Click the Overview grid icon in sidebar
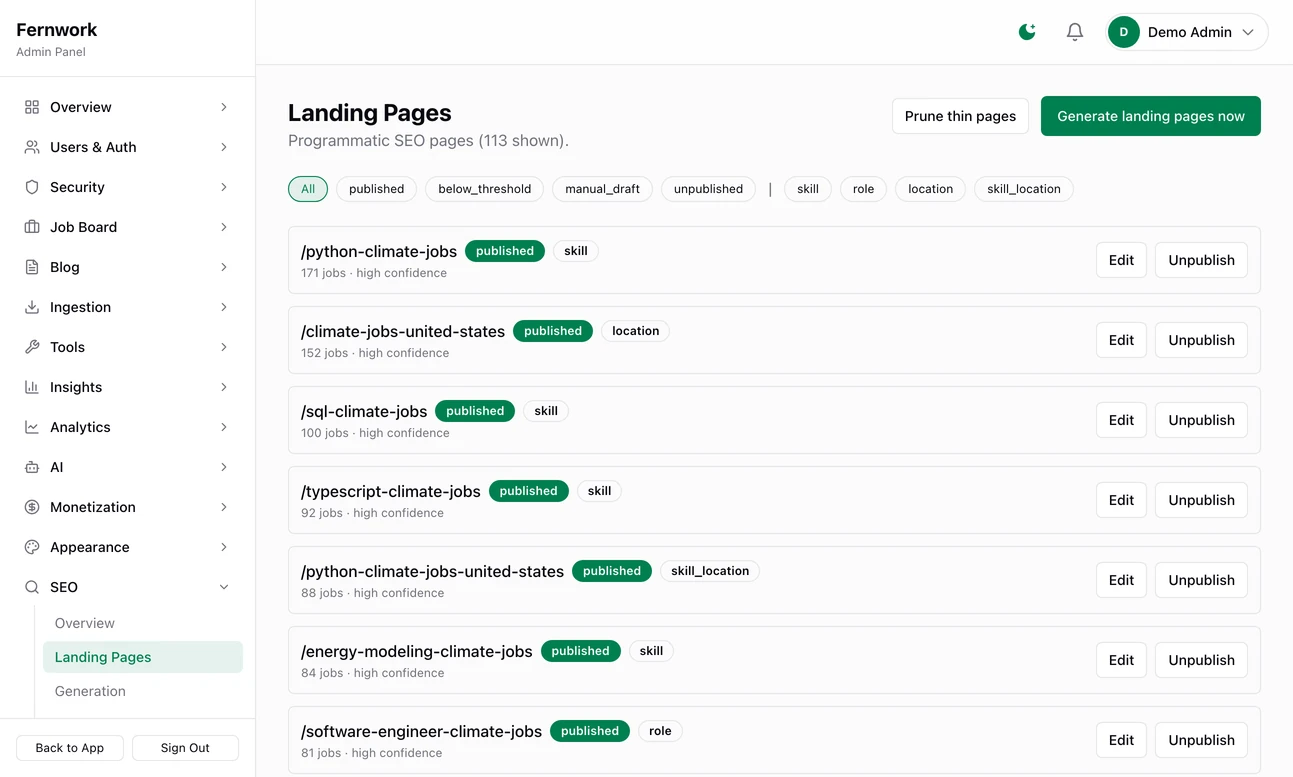Image resolution: width=1293 pixels, height=777 pixels. [32, 107]
